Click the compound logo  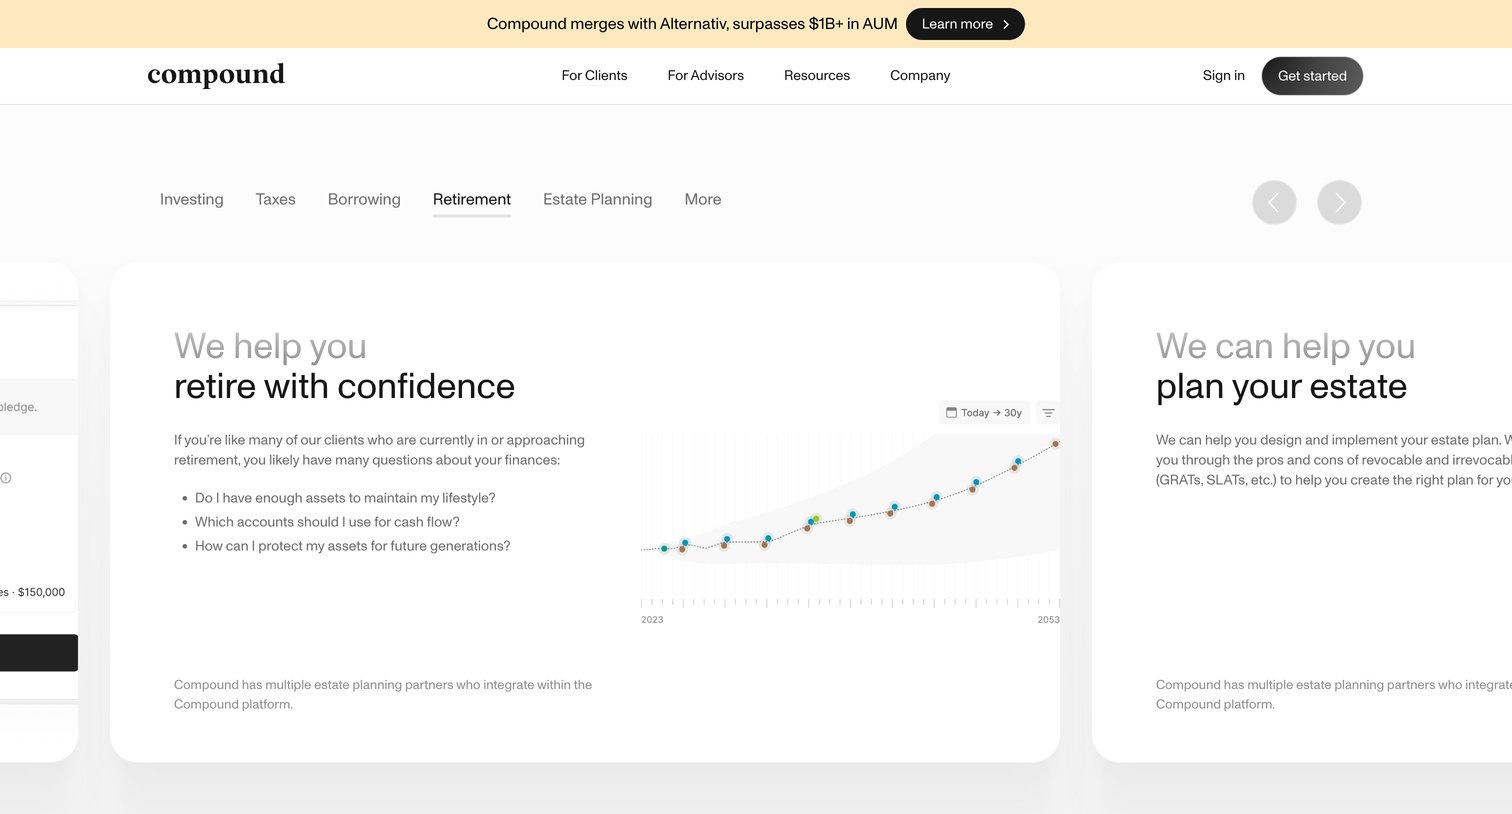click(216, 76)
